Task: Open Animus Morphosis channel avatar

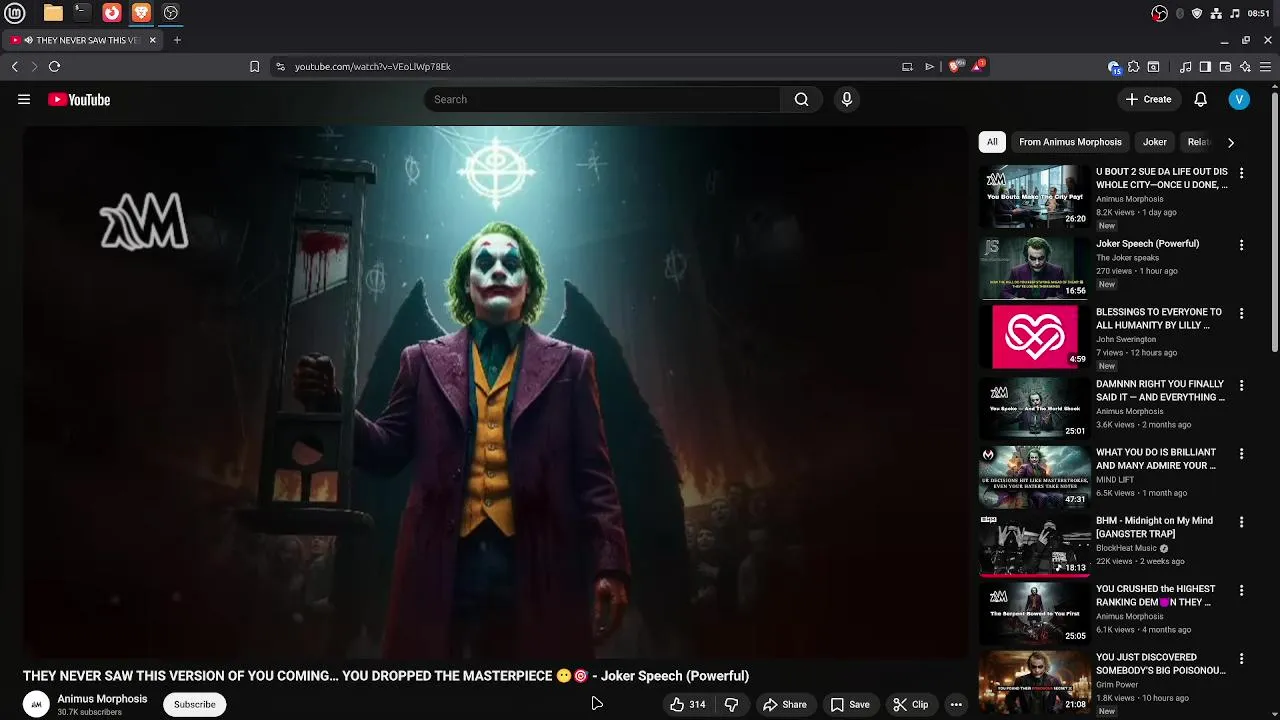Action: 36,704
